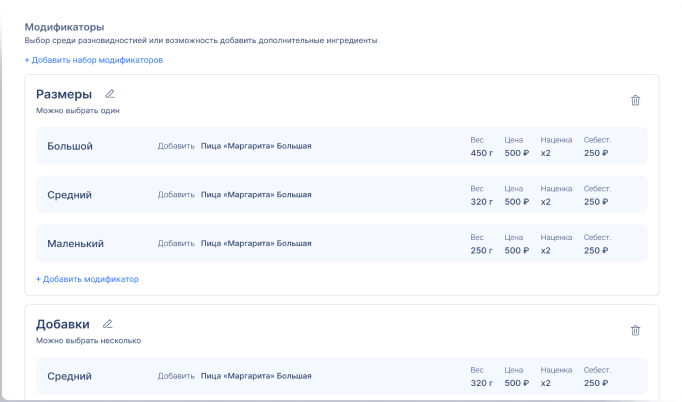Click the edit pencil icon next to Размеры
The width and height of the screenshot is (682, 402).
coord(110,94)
